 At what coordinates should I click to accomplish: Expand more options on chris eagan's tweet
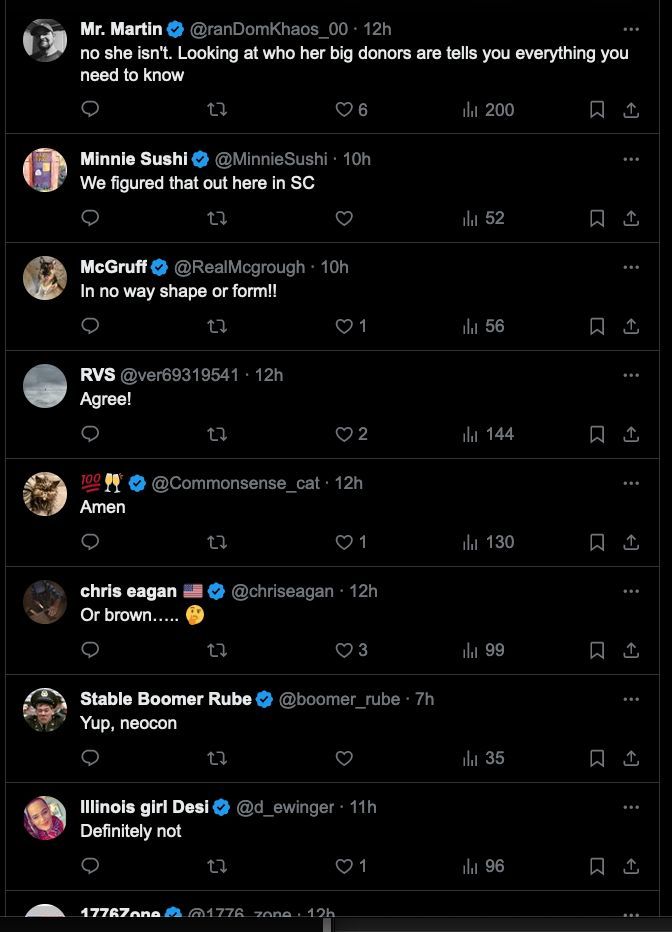[x=631, y=591]
